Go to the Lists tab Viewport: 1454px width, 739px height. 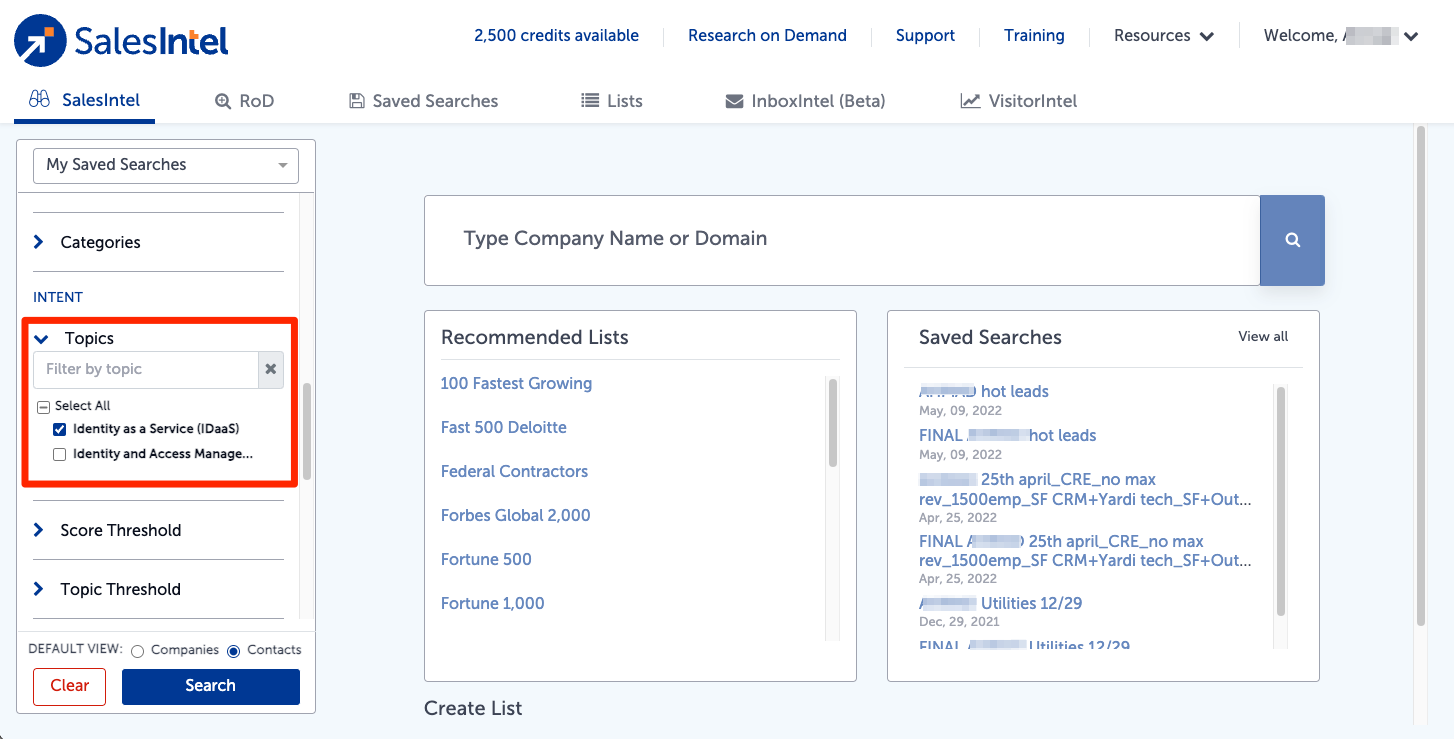pyautogui.click(x=612, y=101)
